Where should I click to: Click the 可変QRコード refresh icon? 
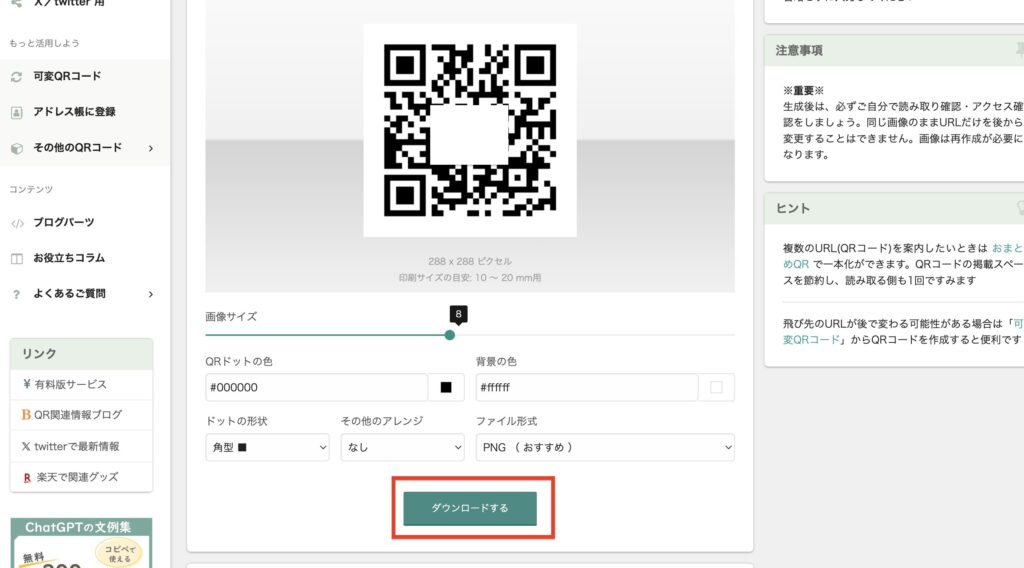(16, 77)
